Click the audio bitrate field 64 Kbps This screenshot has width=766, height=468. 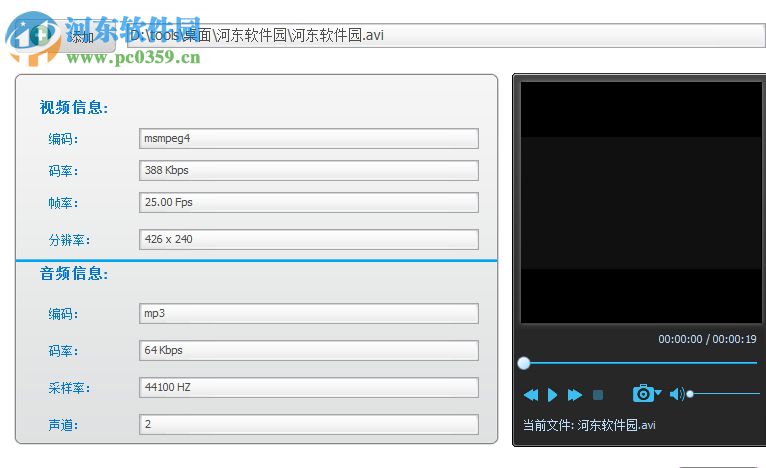point(309,350)
